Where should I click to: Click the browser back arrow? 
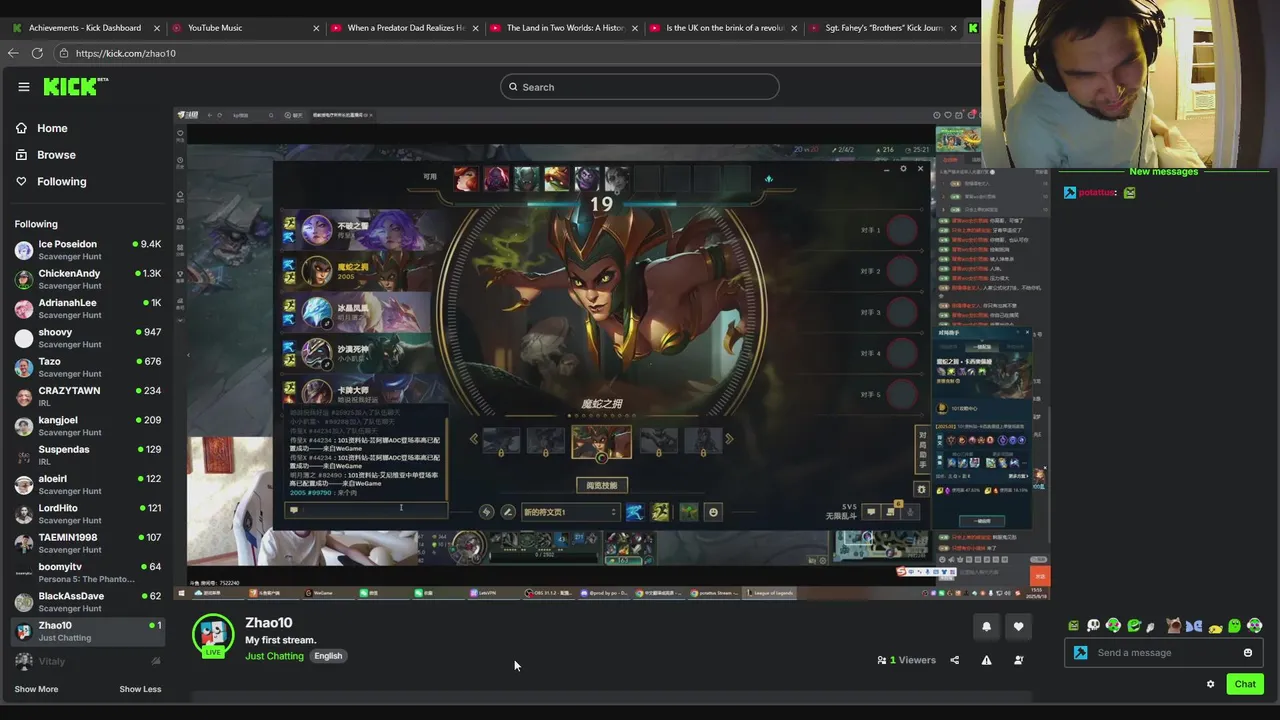pyautogui.click(x=13, y=53)
